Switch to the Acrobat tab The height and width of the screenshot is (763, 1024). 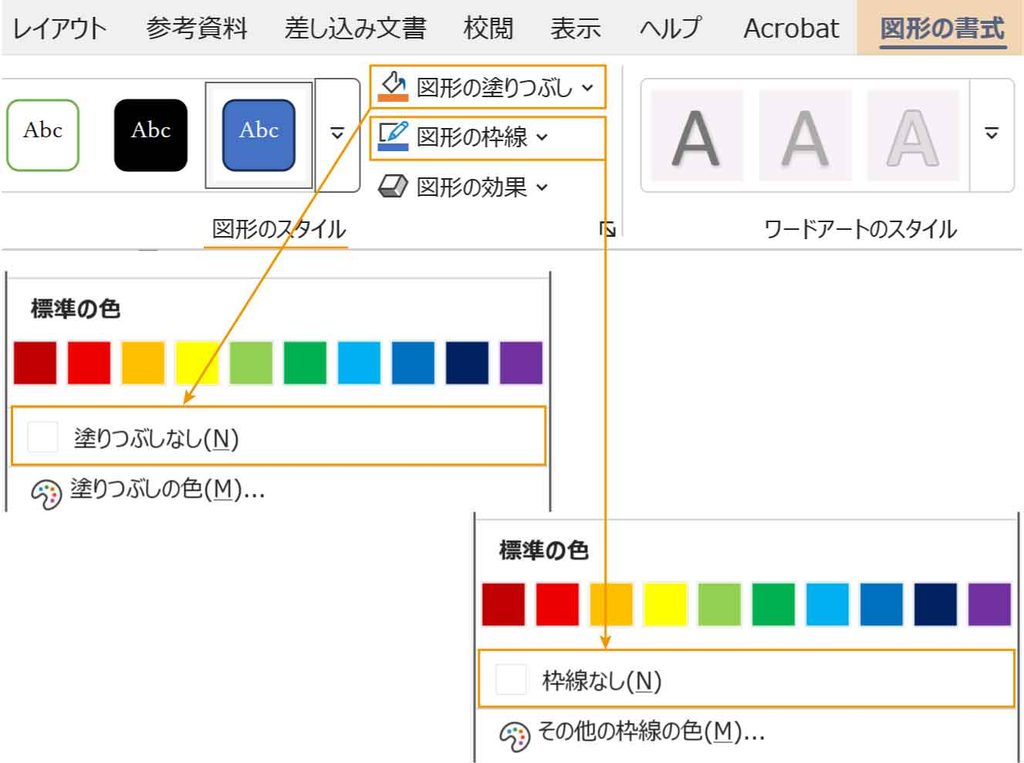[x=791, y=29]
